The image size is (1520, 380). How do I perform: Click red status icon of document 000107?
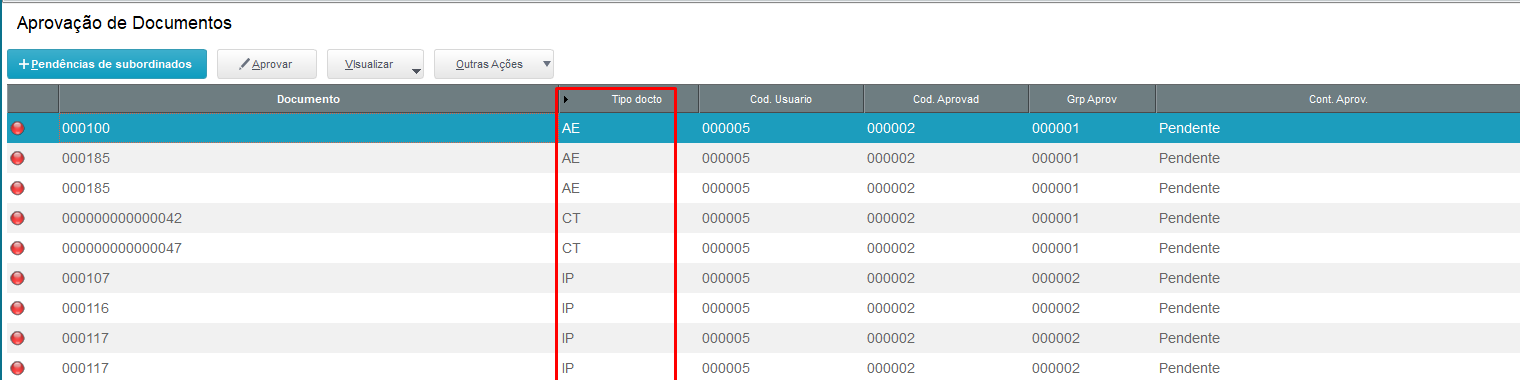pos(17,278)
